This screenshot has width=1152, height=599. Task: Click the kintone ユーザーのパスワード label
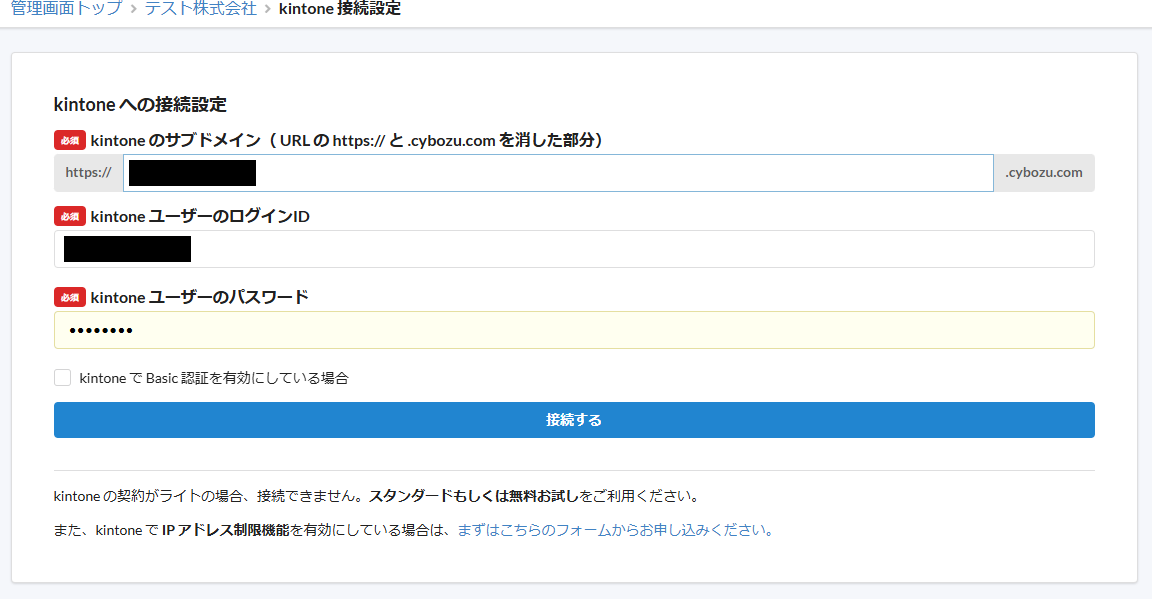click(199, 297)
